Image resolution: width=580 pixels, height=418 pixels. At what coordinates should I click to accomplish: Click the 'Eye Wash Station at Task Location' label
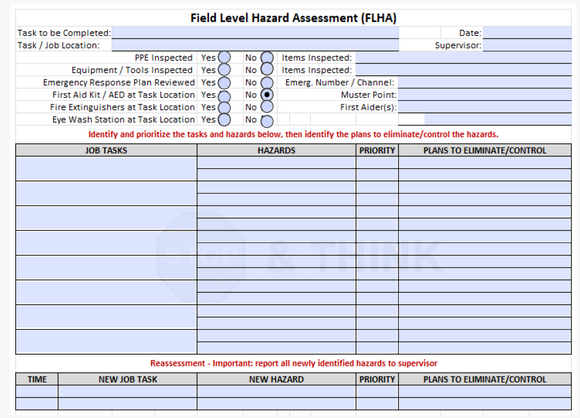[x=124, y=119]
